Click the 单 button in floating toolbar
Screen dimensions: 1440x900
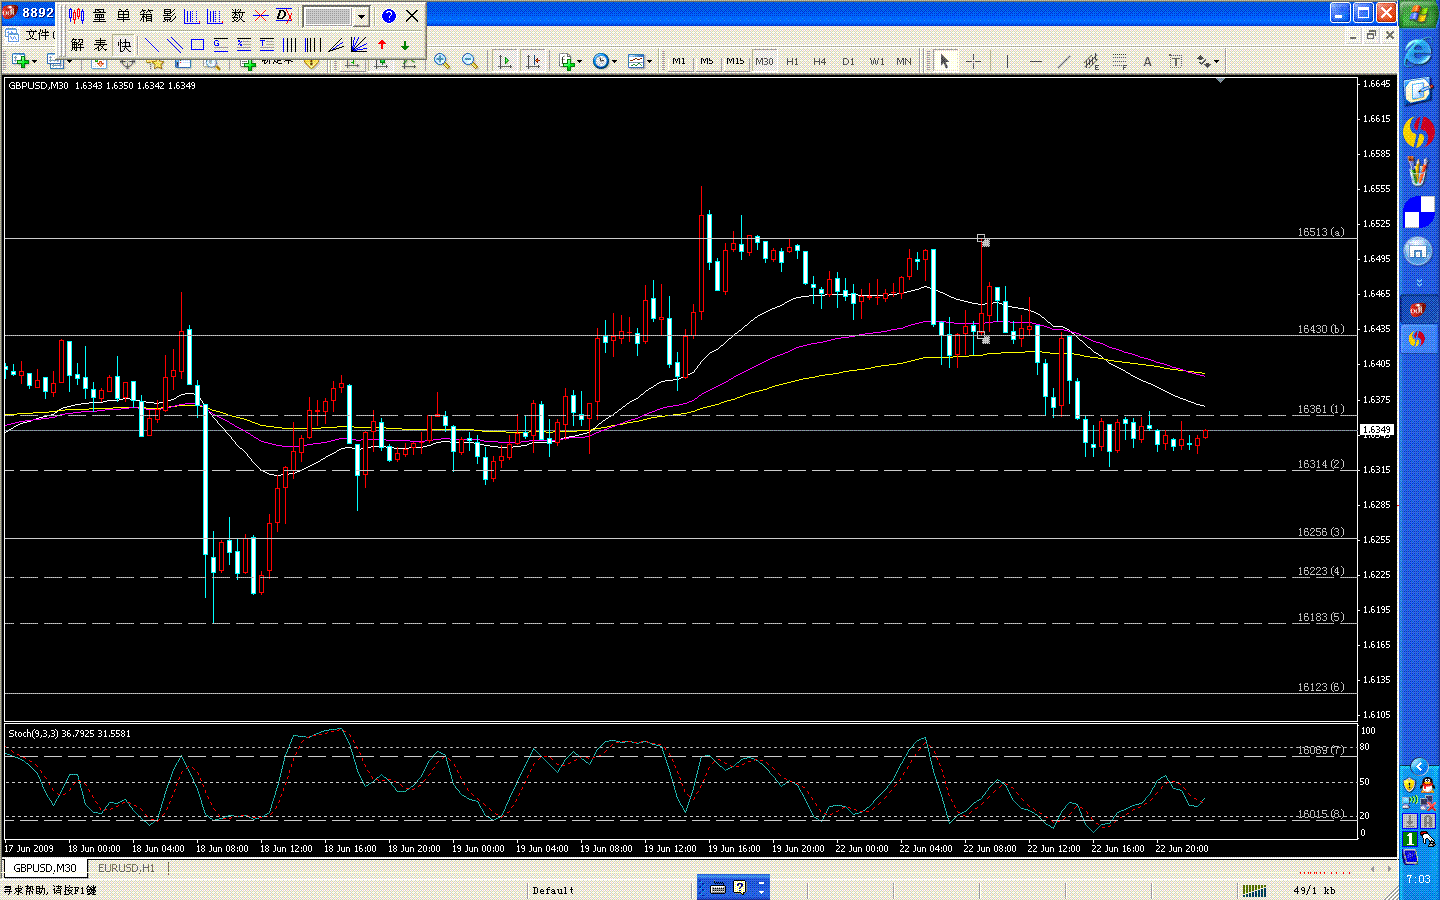123,16
